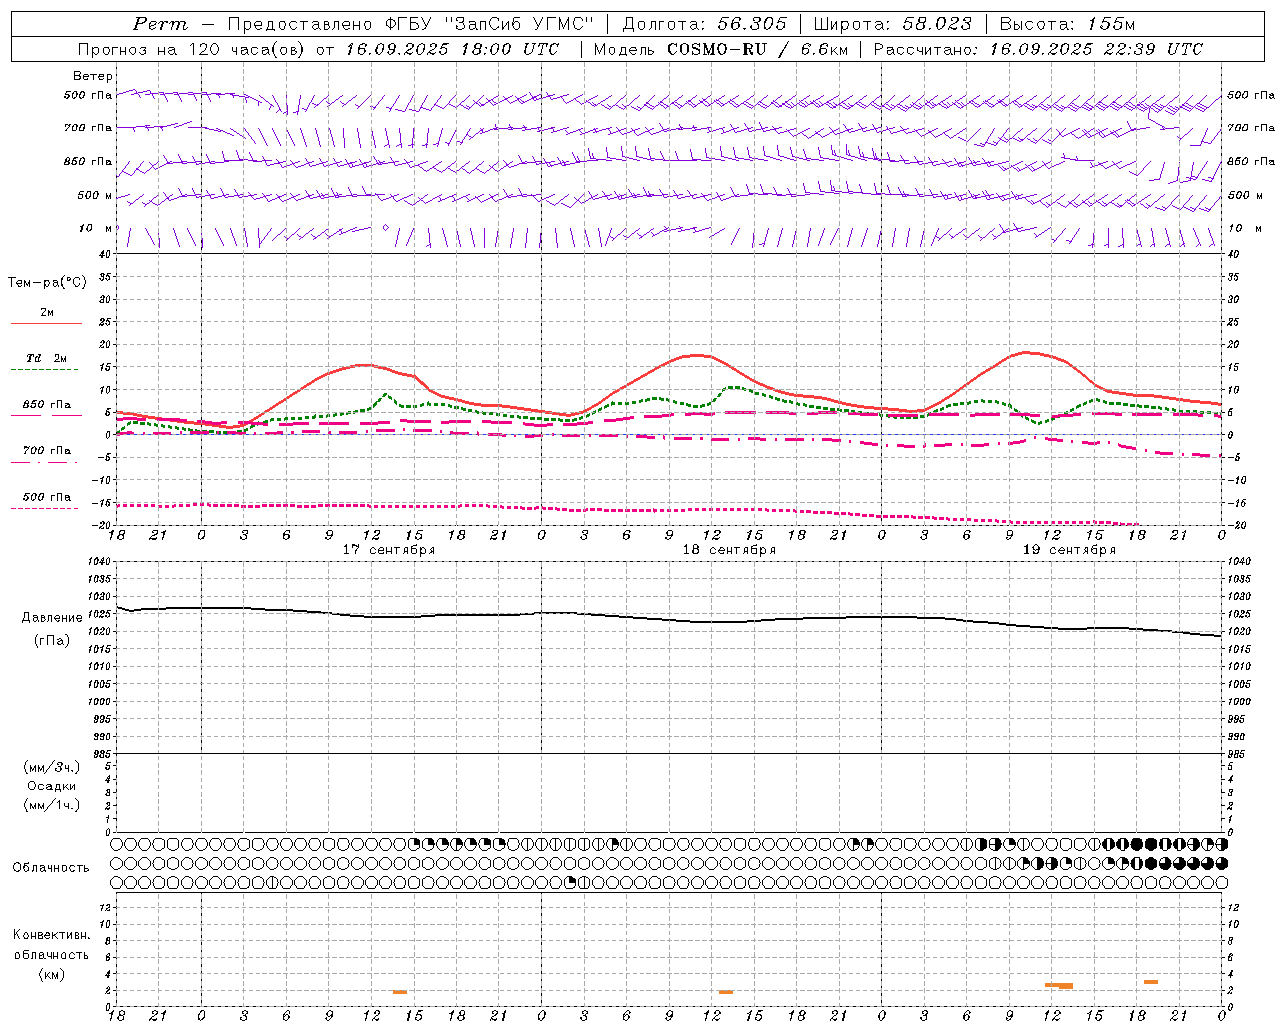Click the "500 гПа" entry in temperature legend
The width and height of the screenshot is (1280, 1024).
47,497
